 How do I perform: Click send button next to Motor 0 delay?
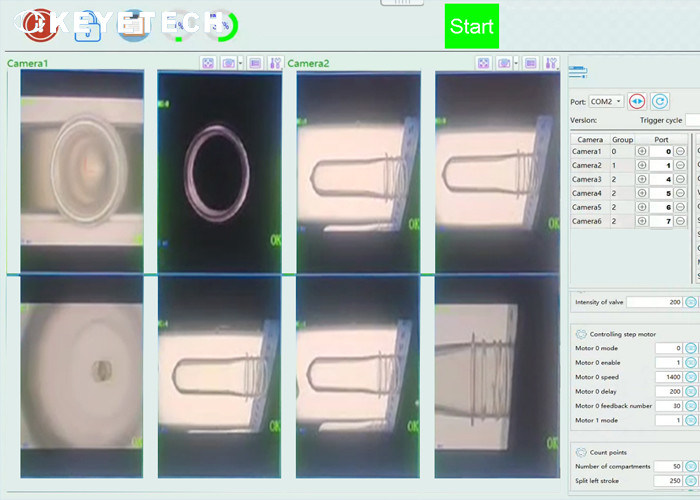point(690,391)
